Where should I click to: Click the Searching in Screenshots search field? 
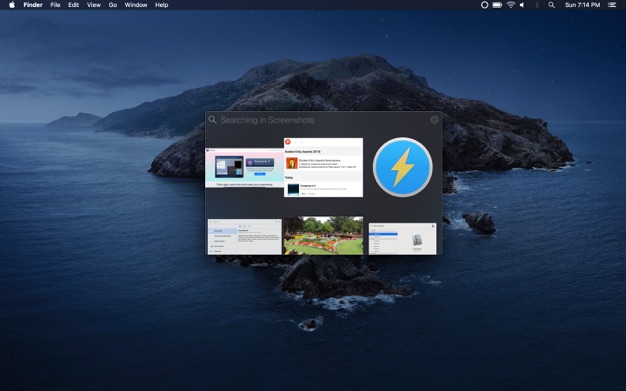(323, 120)
